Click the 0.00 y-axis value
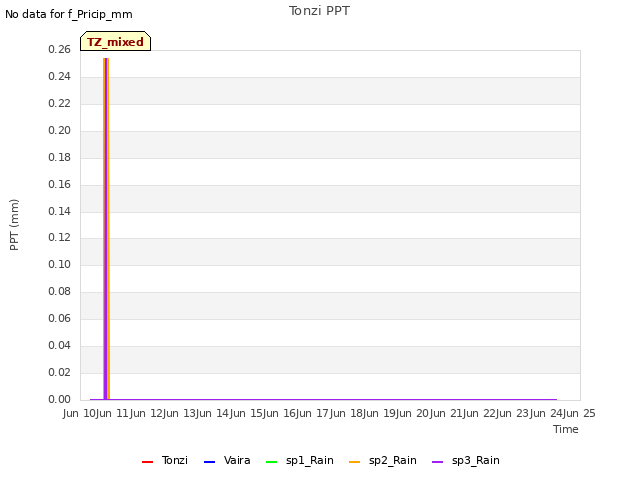 tap(60, 399)
